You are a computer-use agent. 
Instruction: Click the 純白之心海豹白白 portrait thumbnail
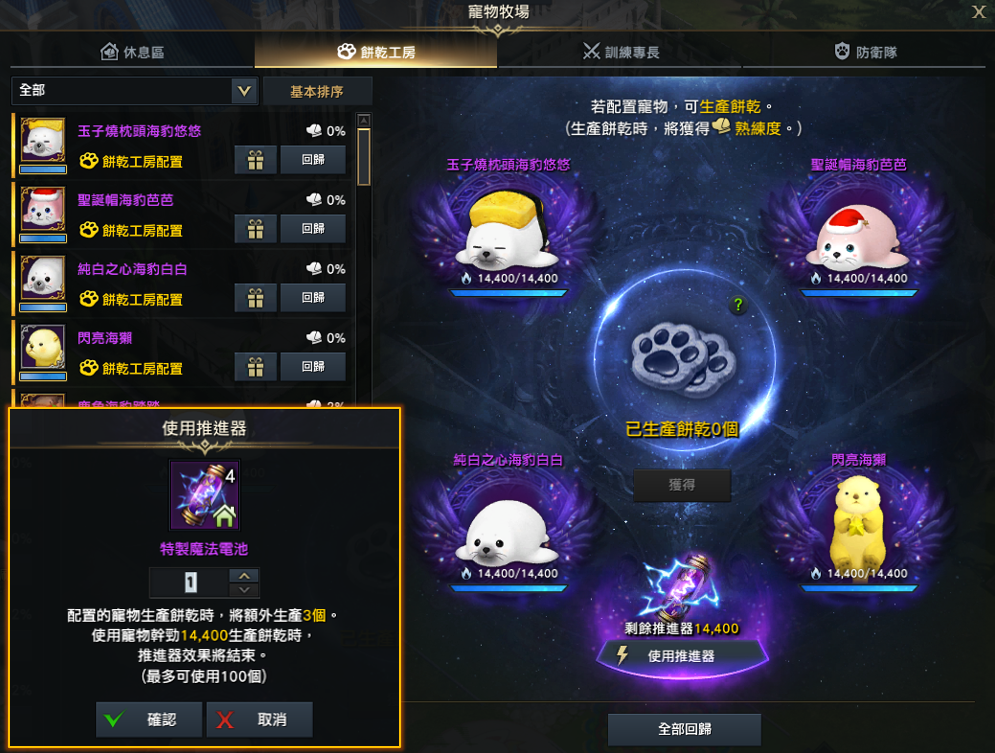pos(43,278)
